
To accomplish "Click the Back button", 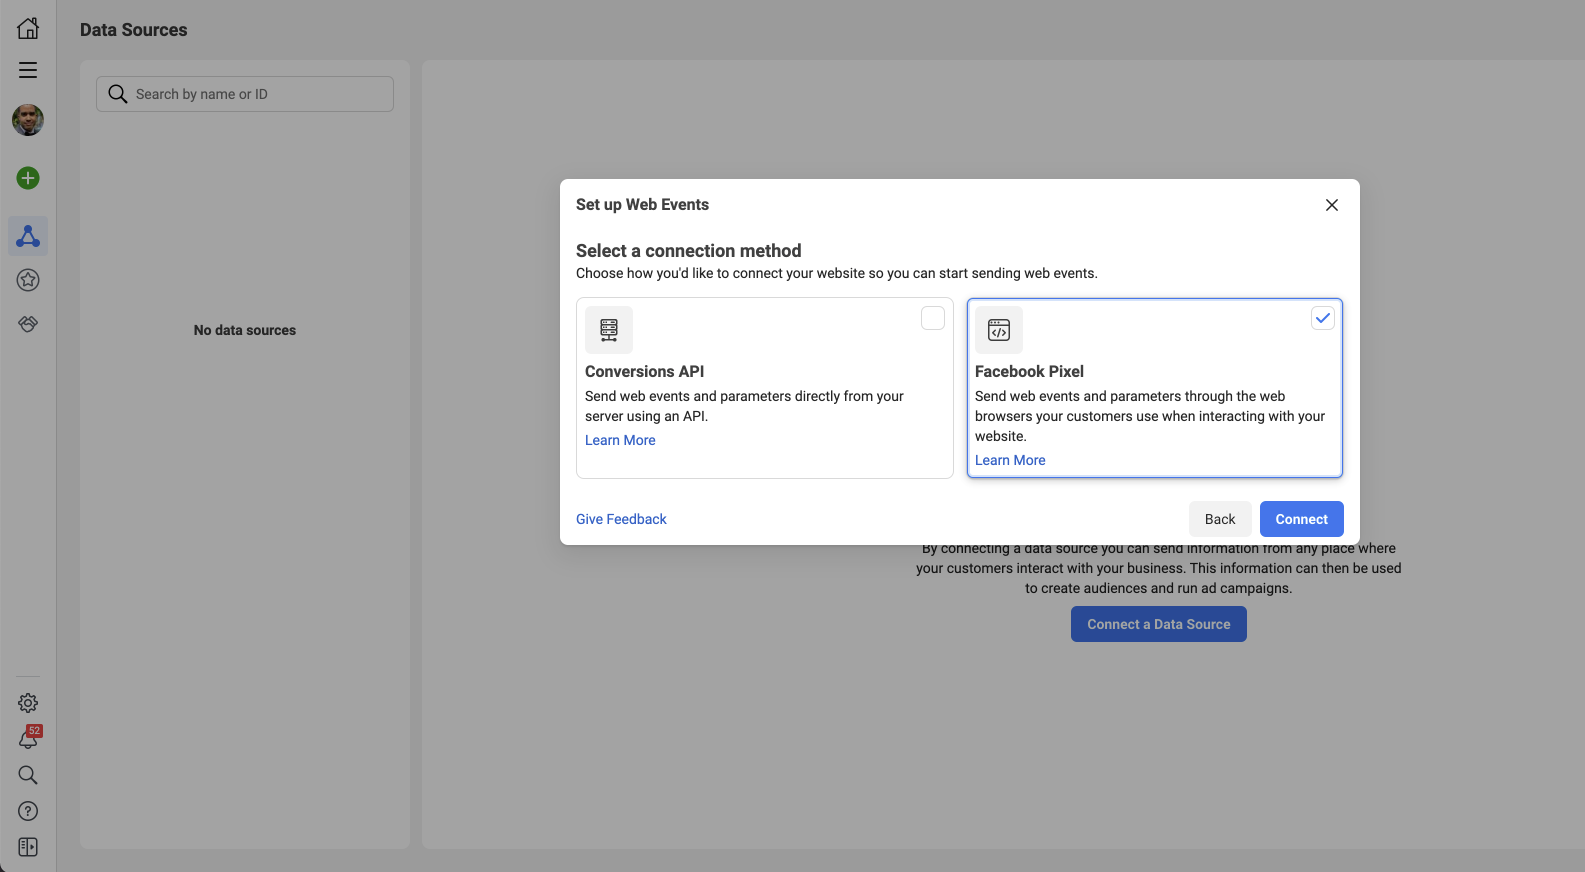I will [1220, 519].
